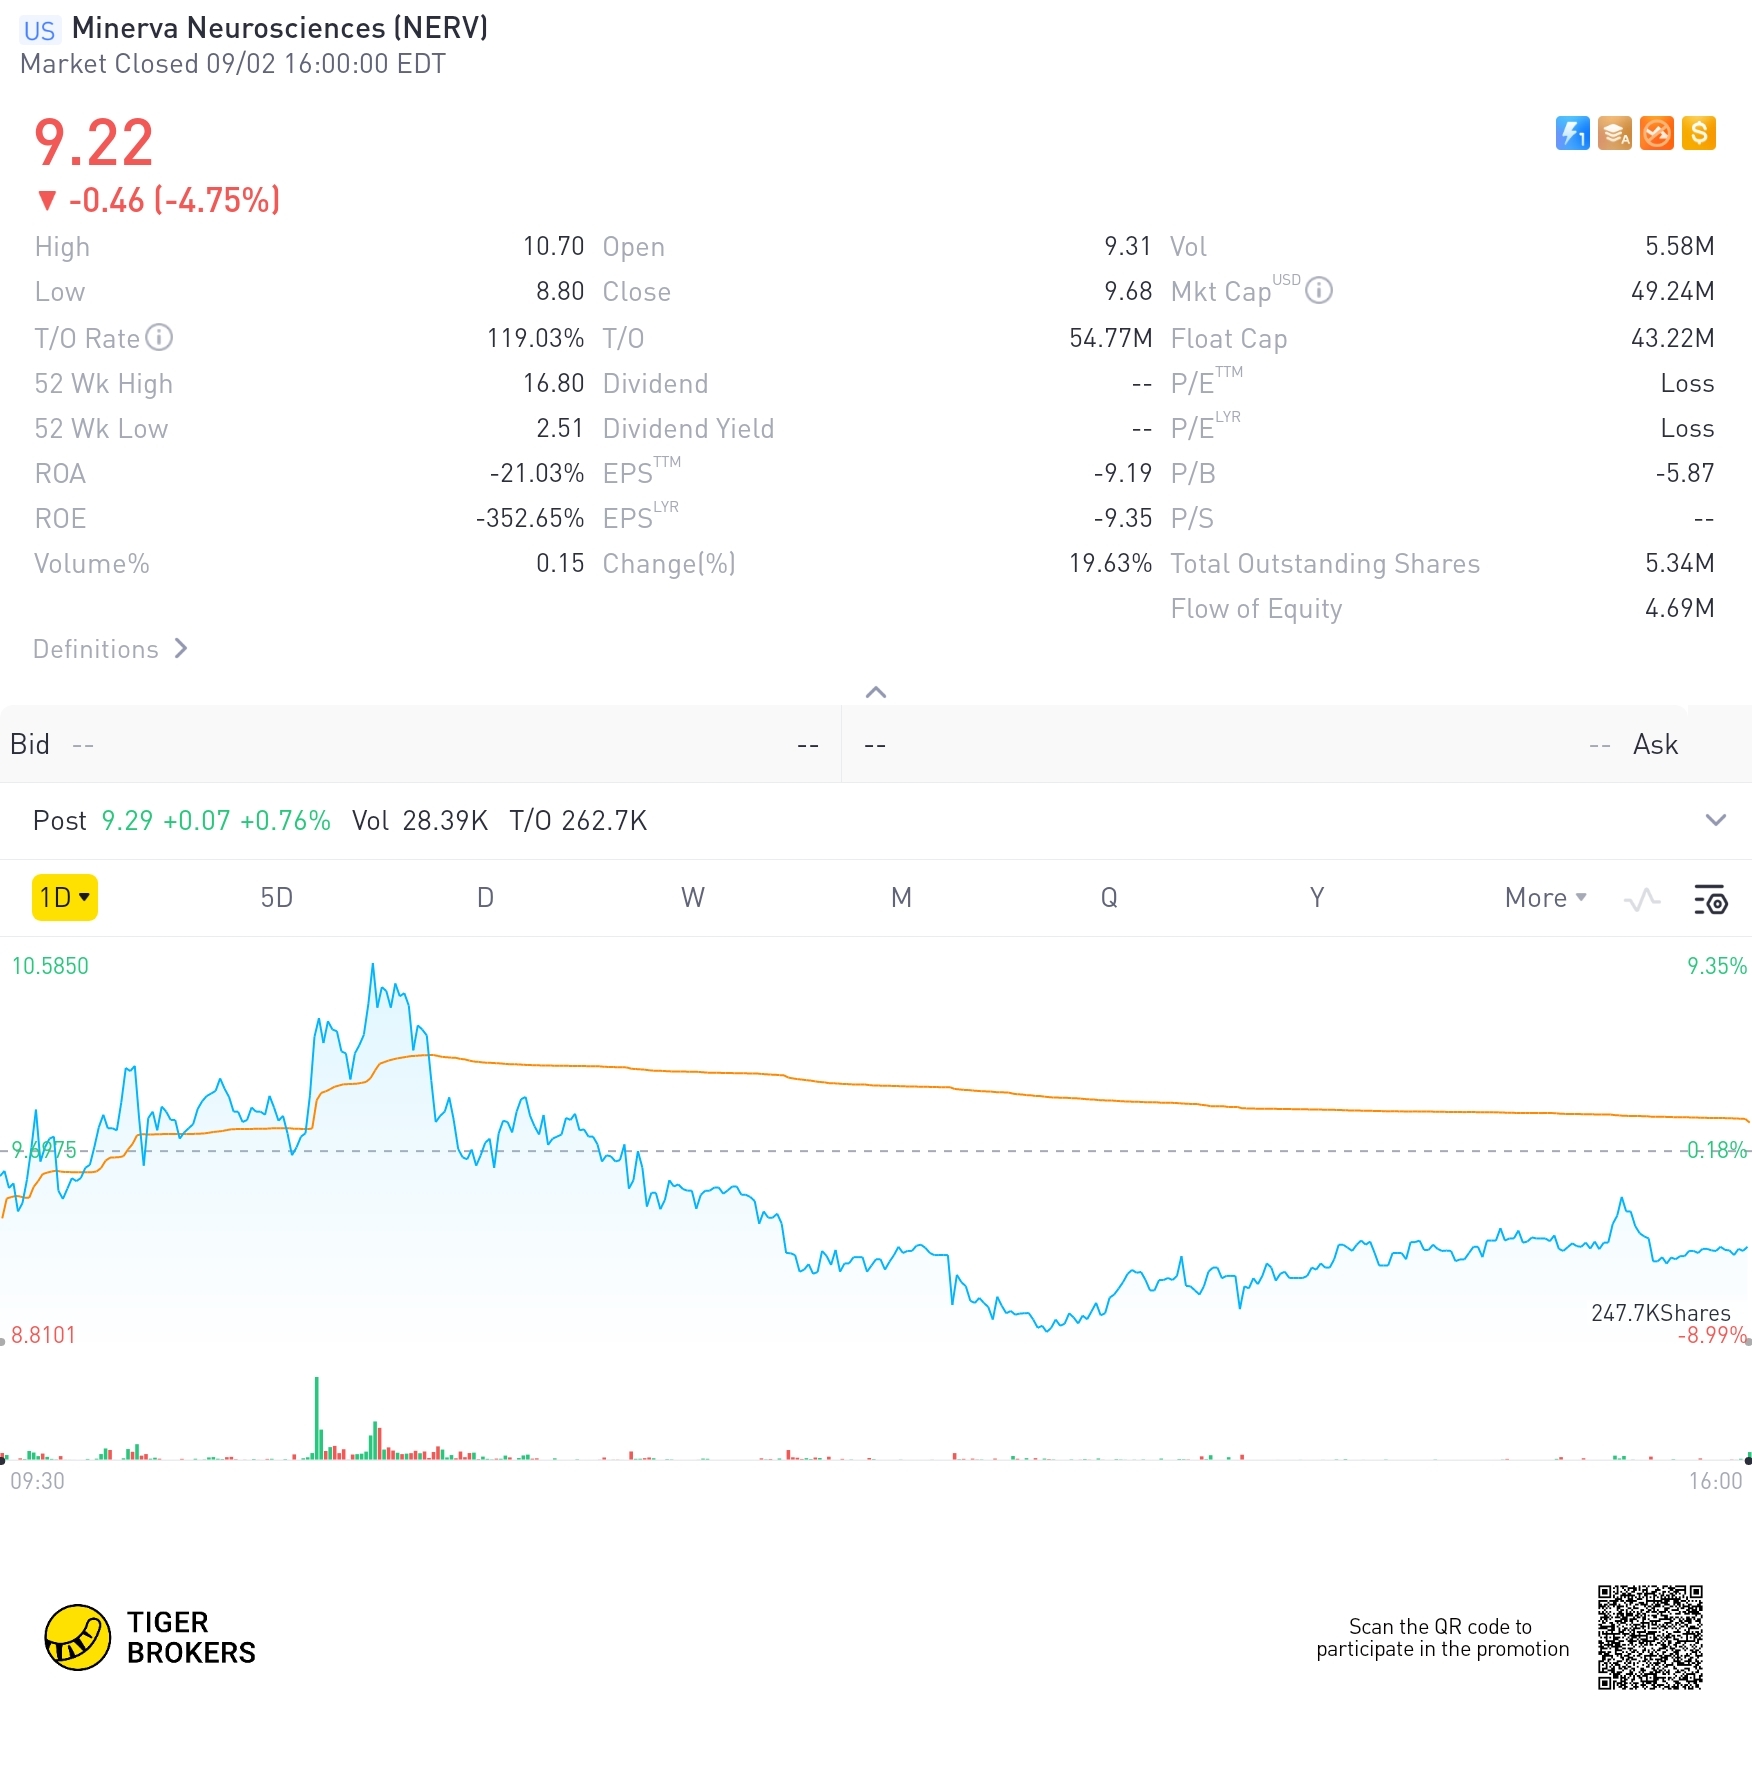Select the M monthly chart tab

pyautogui.click(x=901, y=898)
